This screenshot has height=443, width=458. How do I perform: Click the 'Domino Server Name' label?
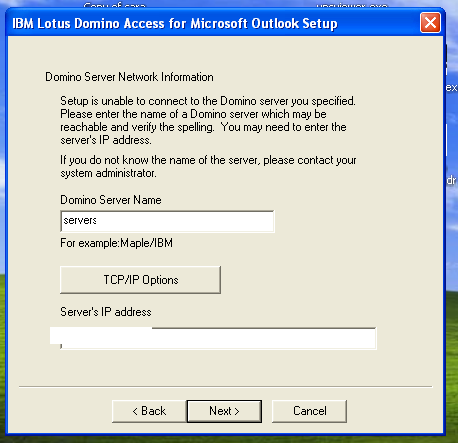click(111, 200)
